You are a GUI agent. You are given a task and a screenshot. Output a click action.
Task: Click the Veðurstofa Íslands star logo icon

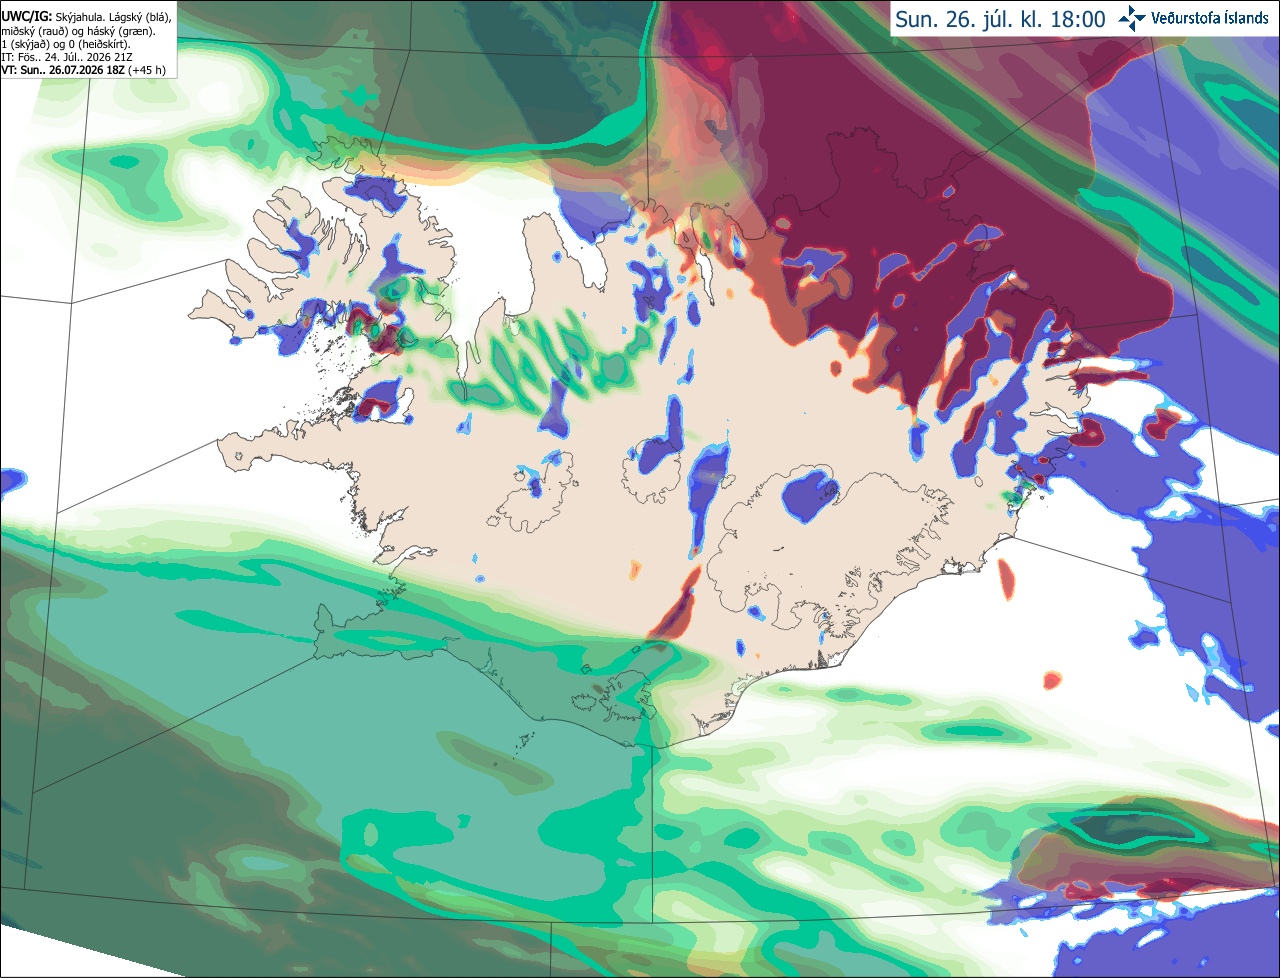coord(1132,18)
